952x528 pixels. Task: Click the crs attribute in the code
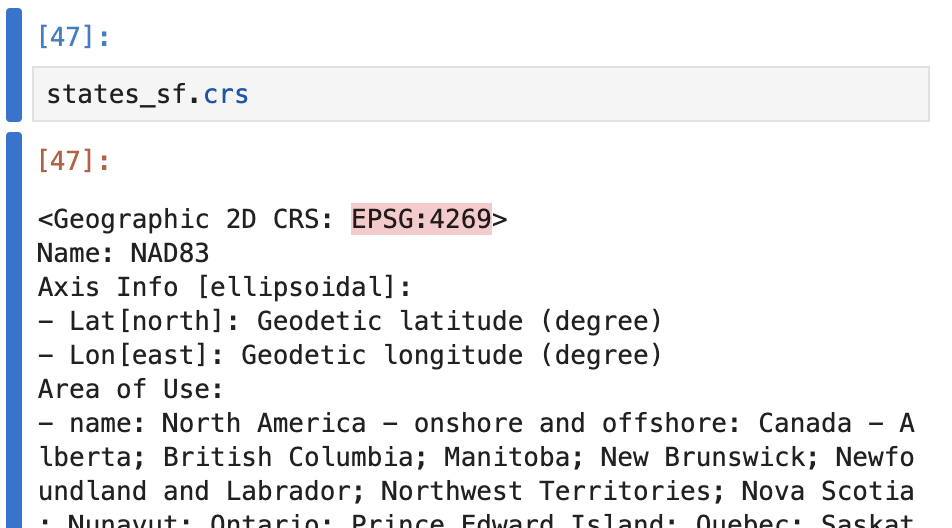226,95
